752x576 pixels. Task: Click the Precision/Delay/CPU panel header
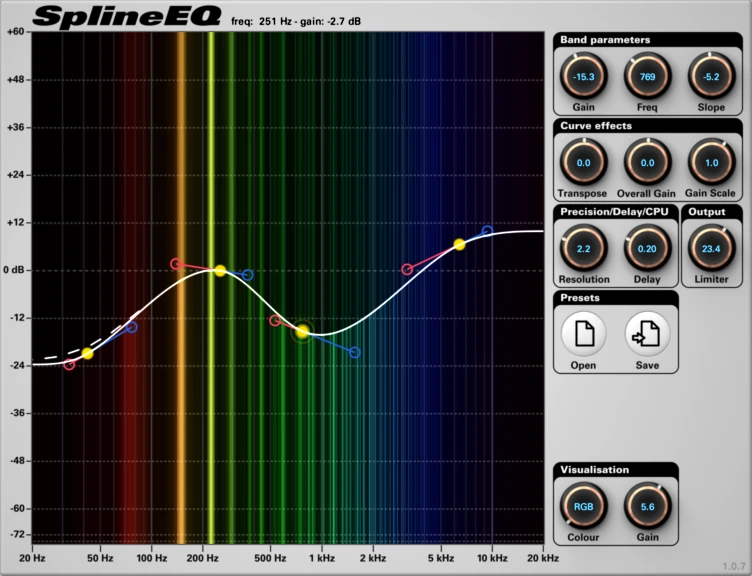tap(616, 212)
